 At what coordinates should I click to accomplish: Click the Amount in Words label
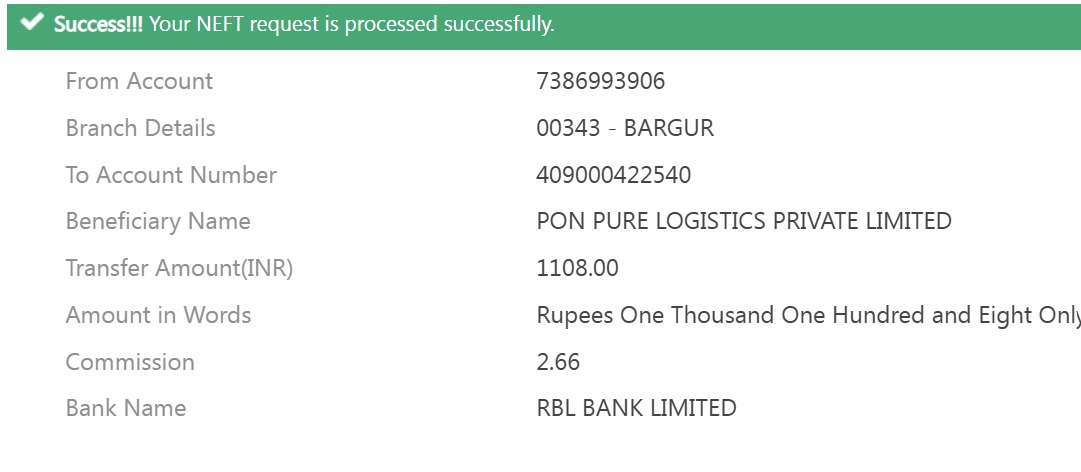click(158, 316)
